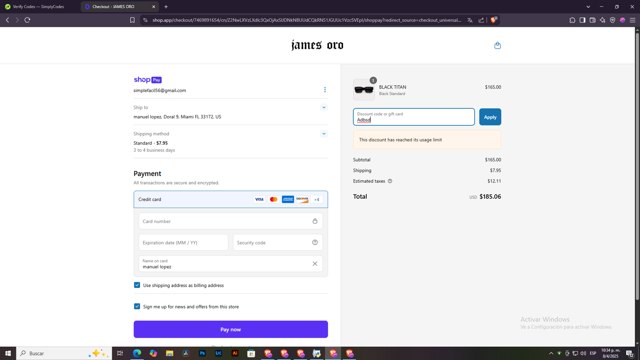
Task: Open the translate page icon in the address bar
Action: [470, 20]
